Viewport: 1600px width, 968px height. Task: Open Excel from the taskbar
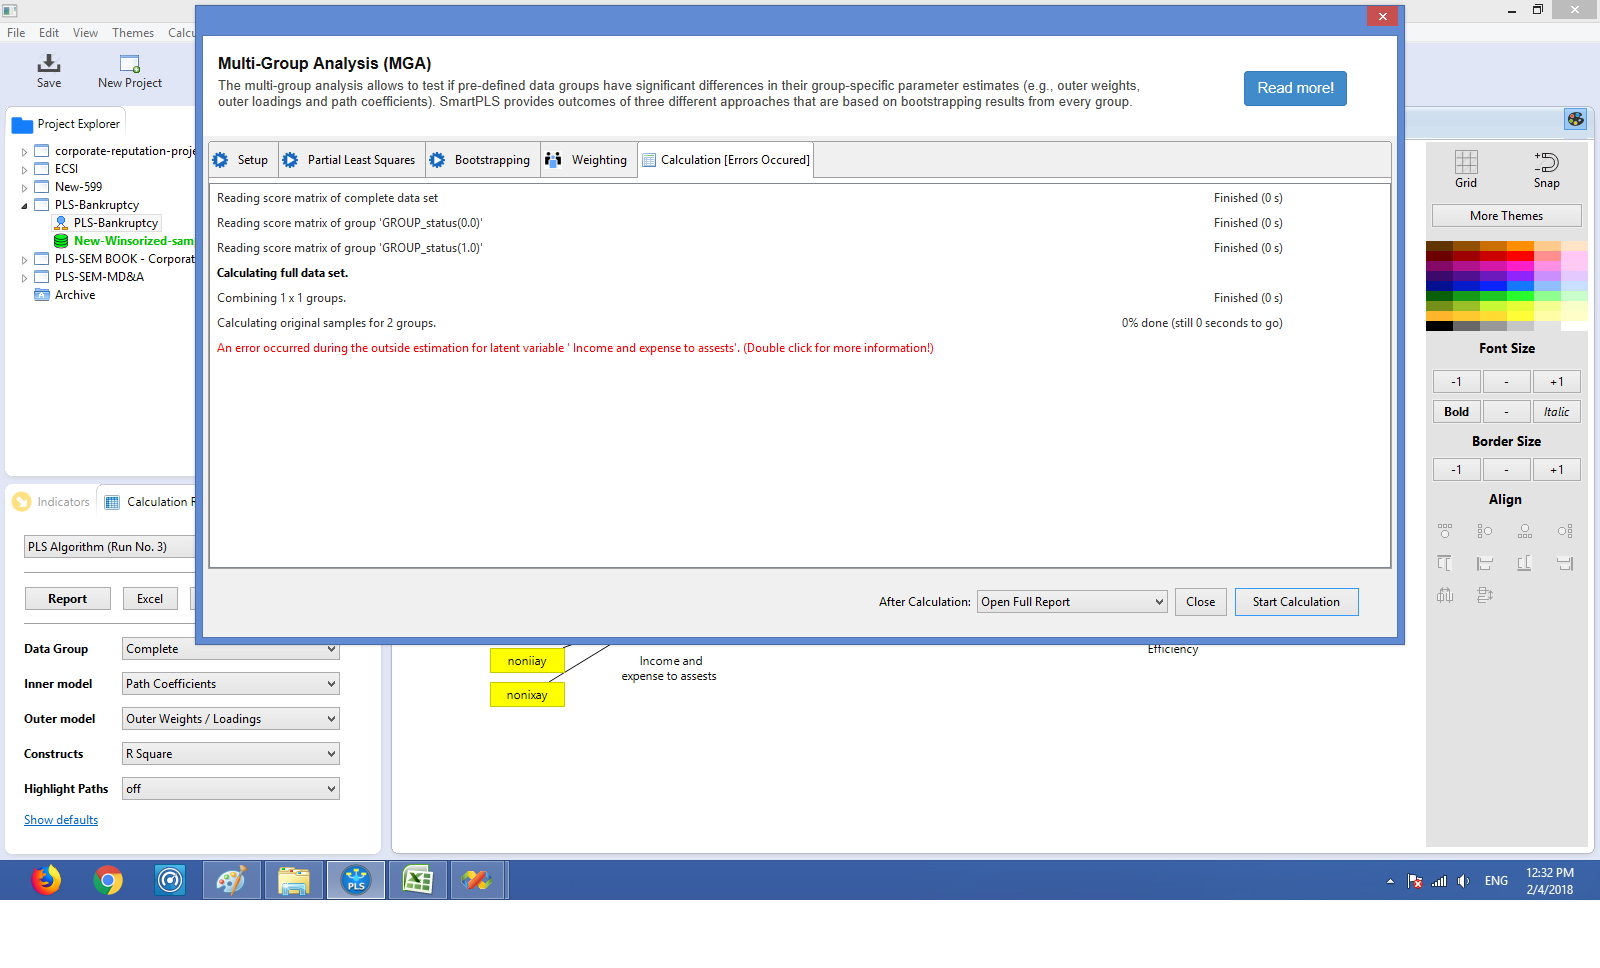point(418,880)
